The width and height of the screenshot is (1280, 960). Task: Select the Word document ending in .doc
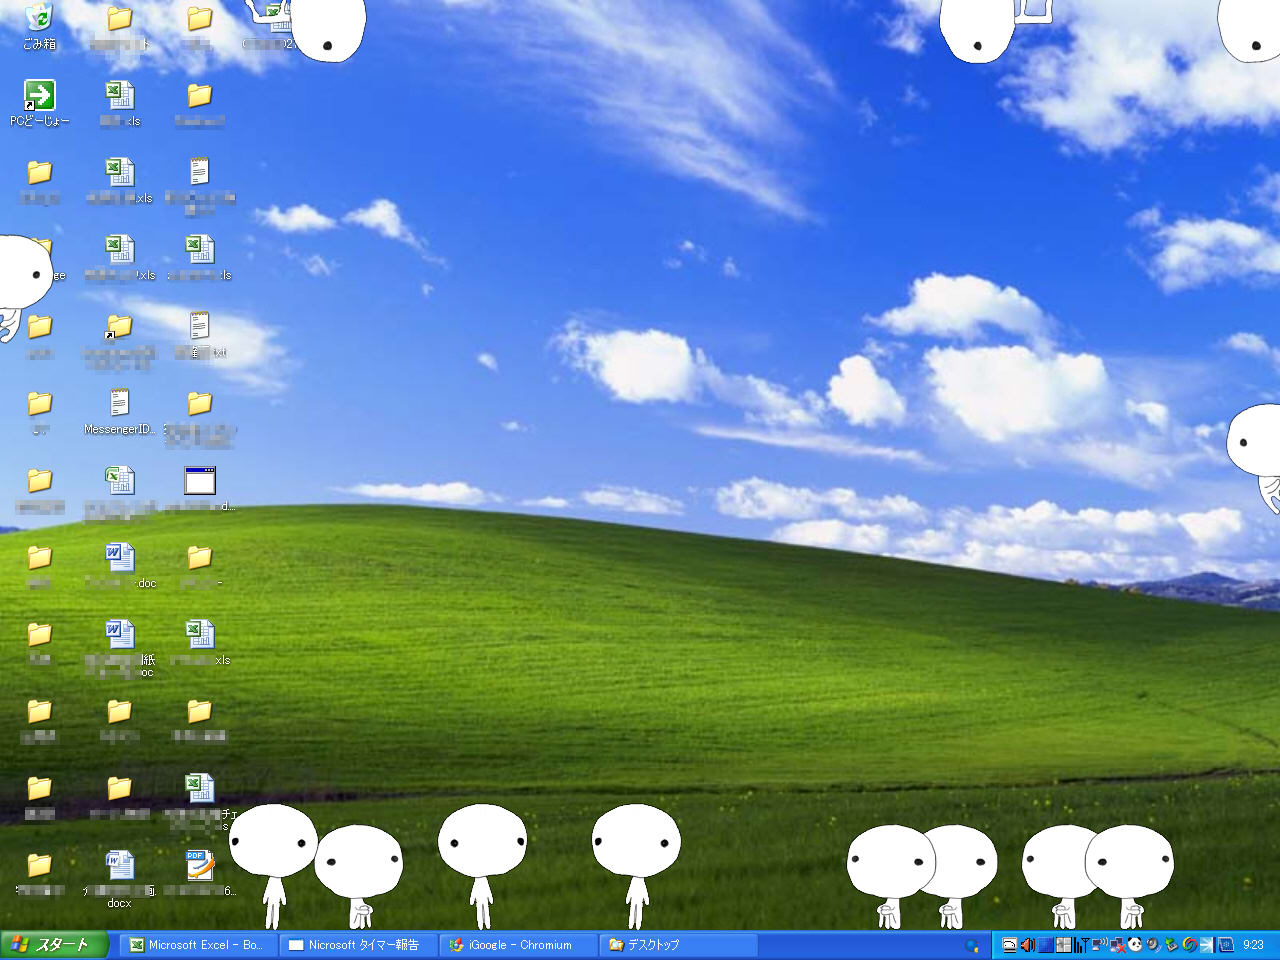[119, 565]
